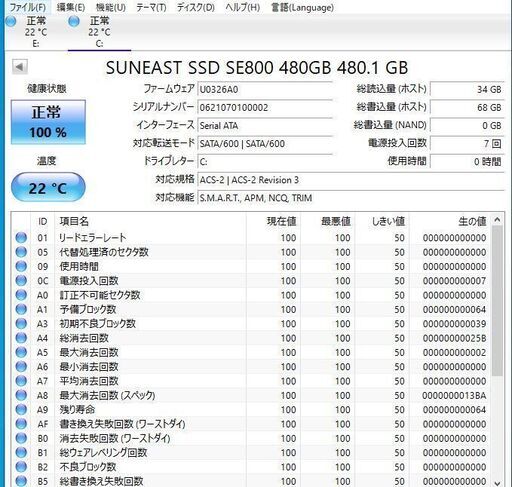
Task: Click status circle for B1 row
Action: coord(21,453)
